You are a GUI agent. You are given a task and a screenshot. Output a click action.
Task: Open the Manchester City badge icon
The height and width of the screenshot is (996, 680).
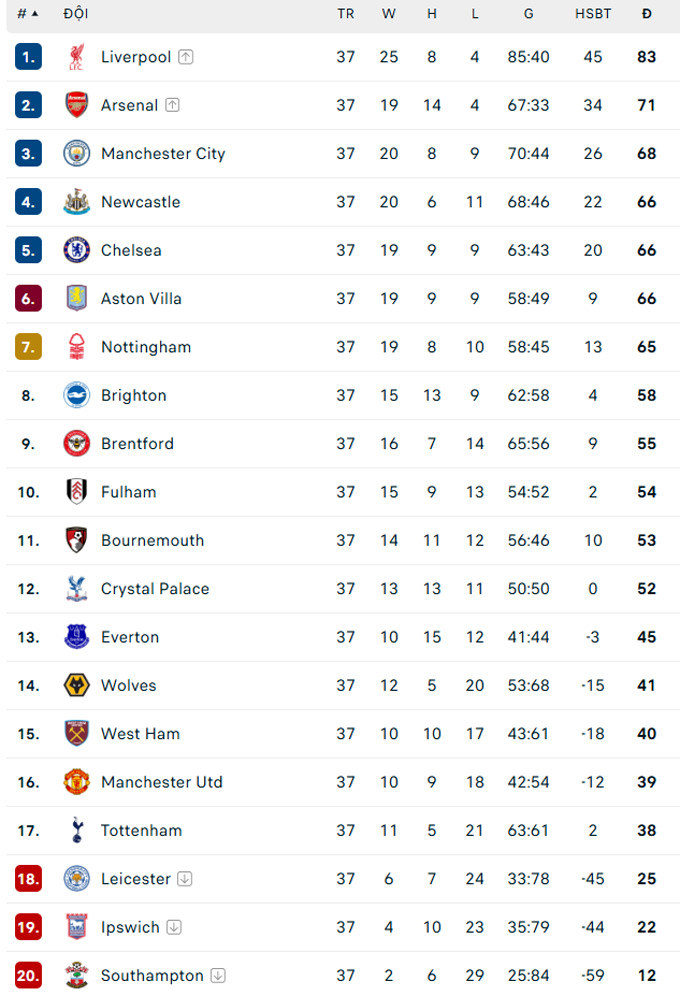pyautogui.click(x=76, y=154)
